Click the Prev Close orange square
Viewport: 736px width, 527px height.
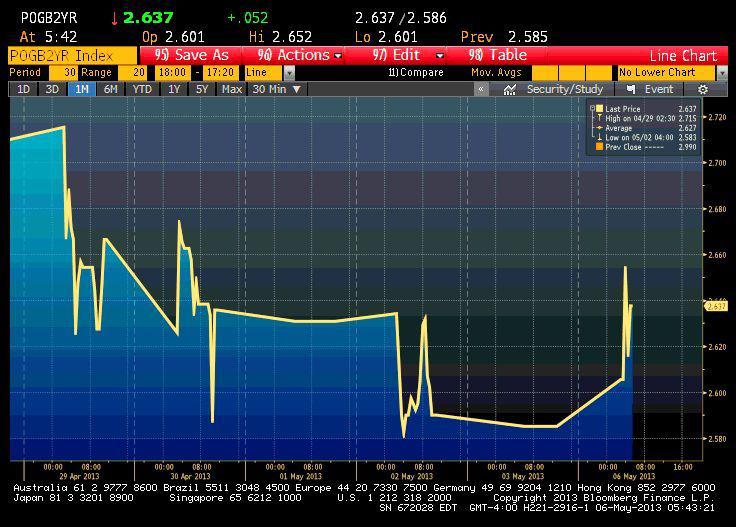(x=599, y=147)
